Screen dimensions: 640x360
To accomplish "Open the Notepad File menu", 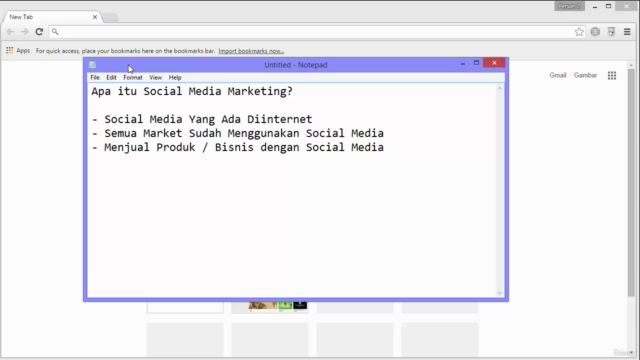I will (95, 78).
